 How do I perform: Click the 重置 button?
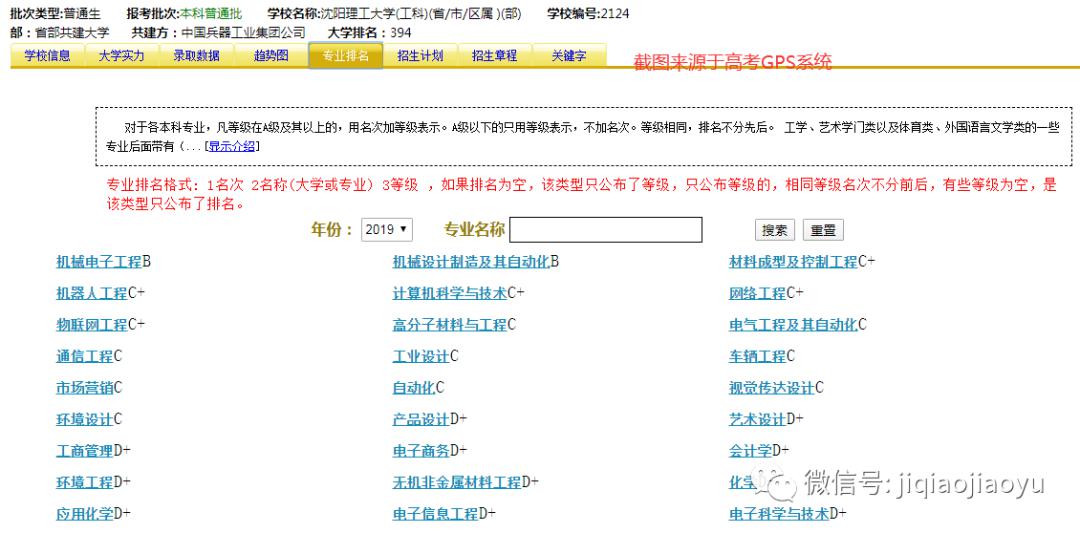click(x=823, y=230)
